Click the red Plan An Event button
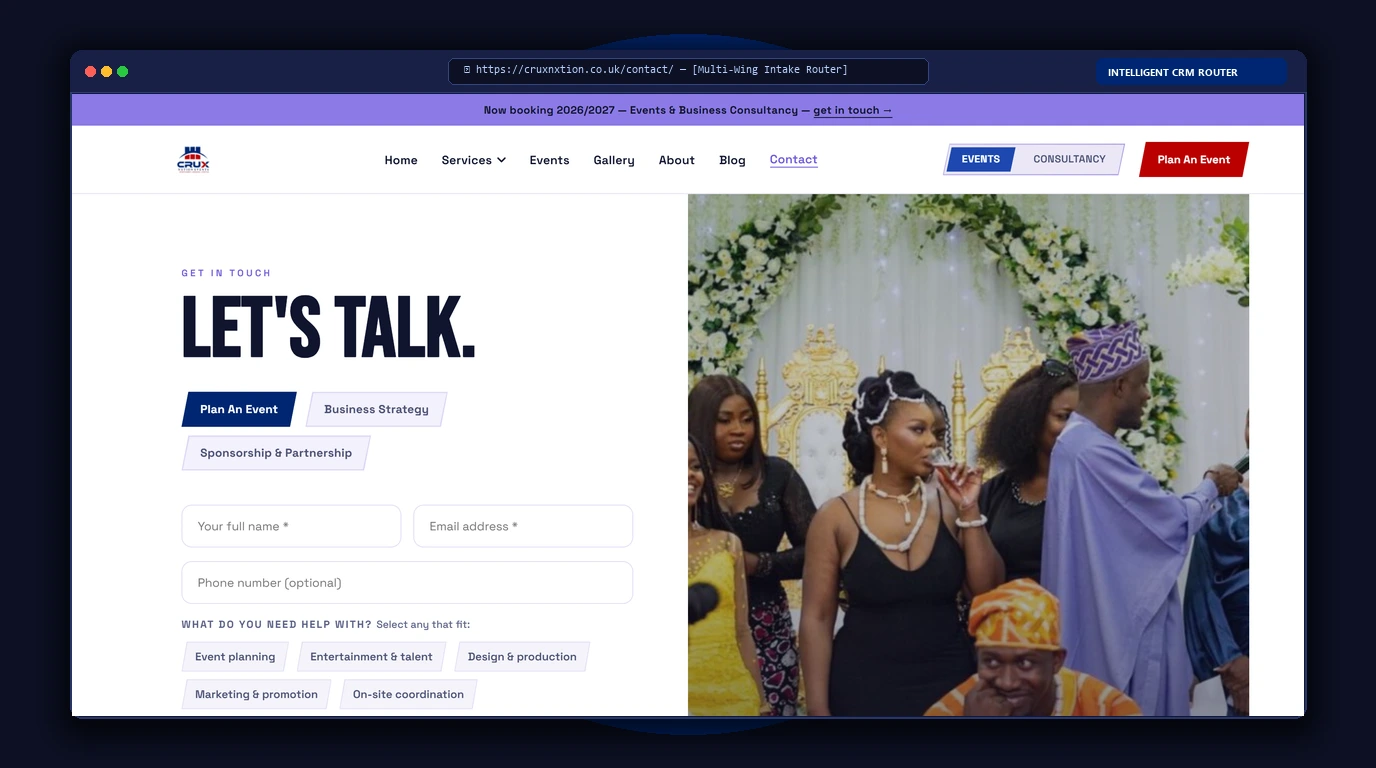 tap(1194, 159)
